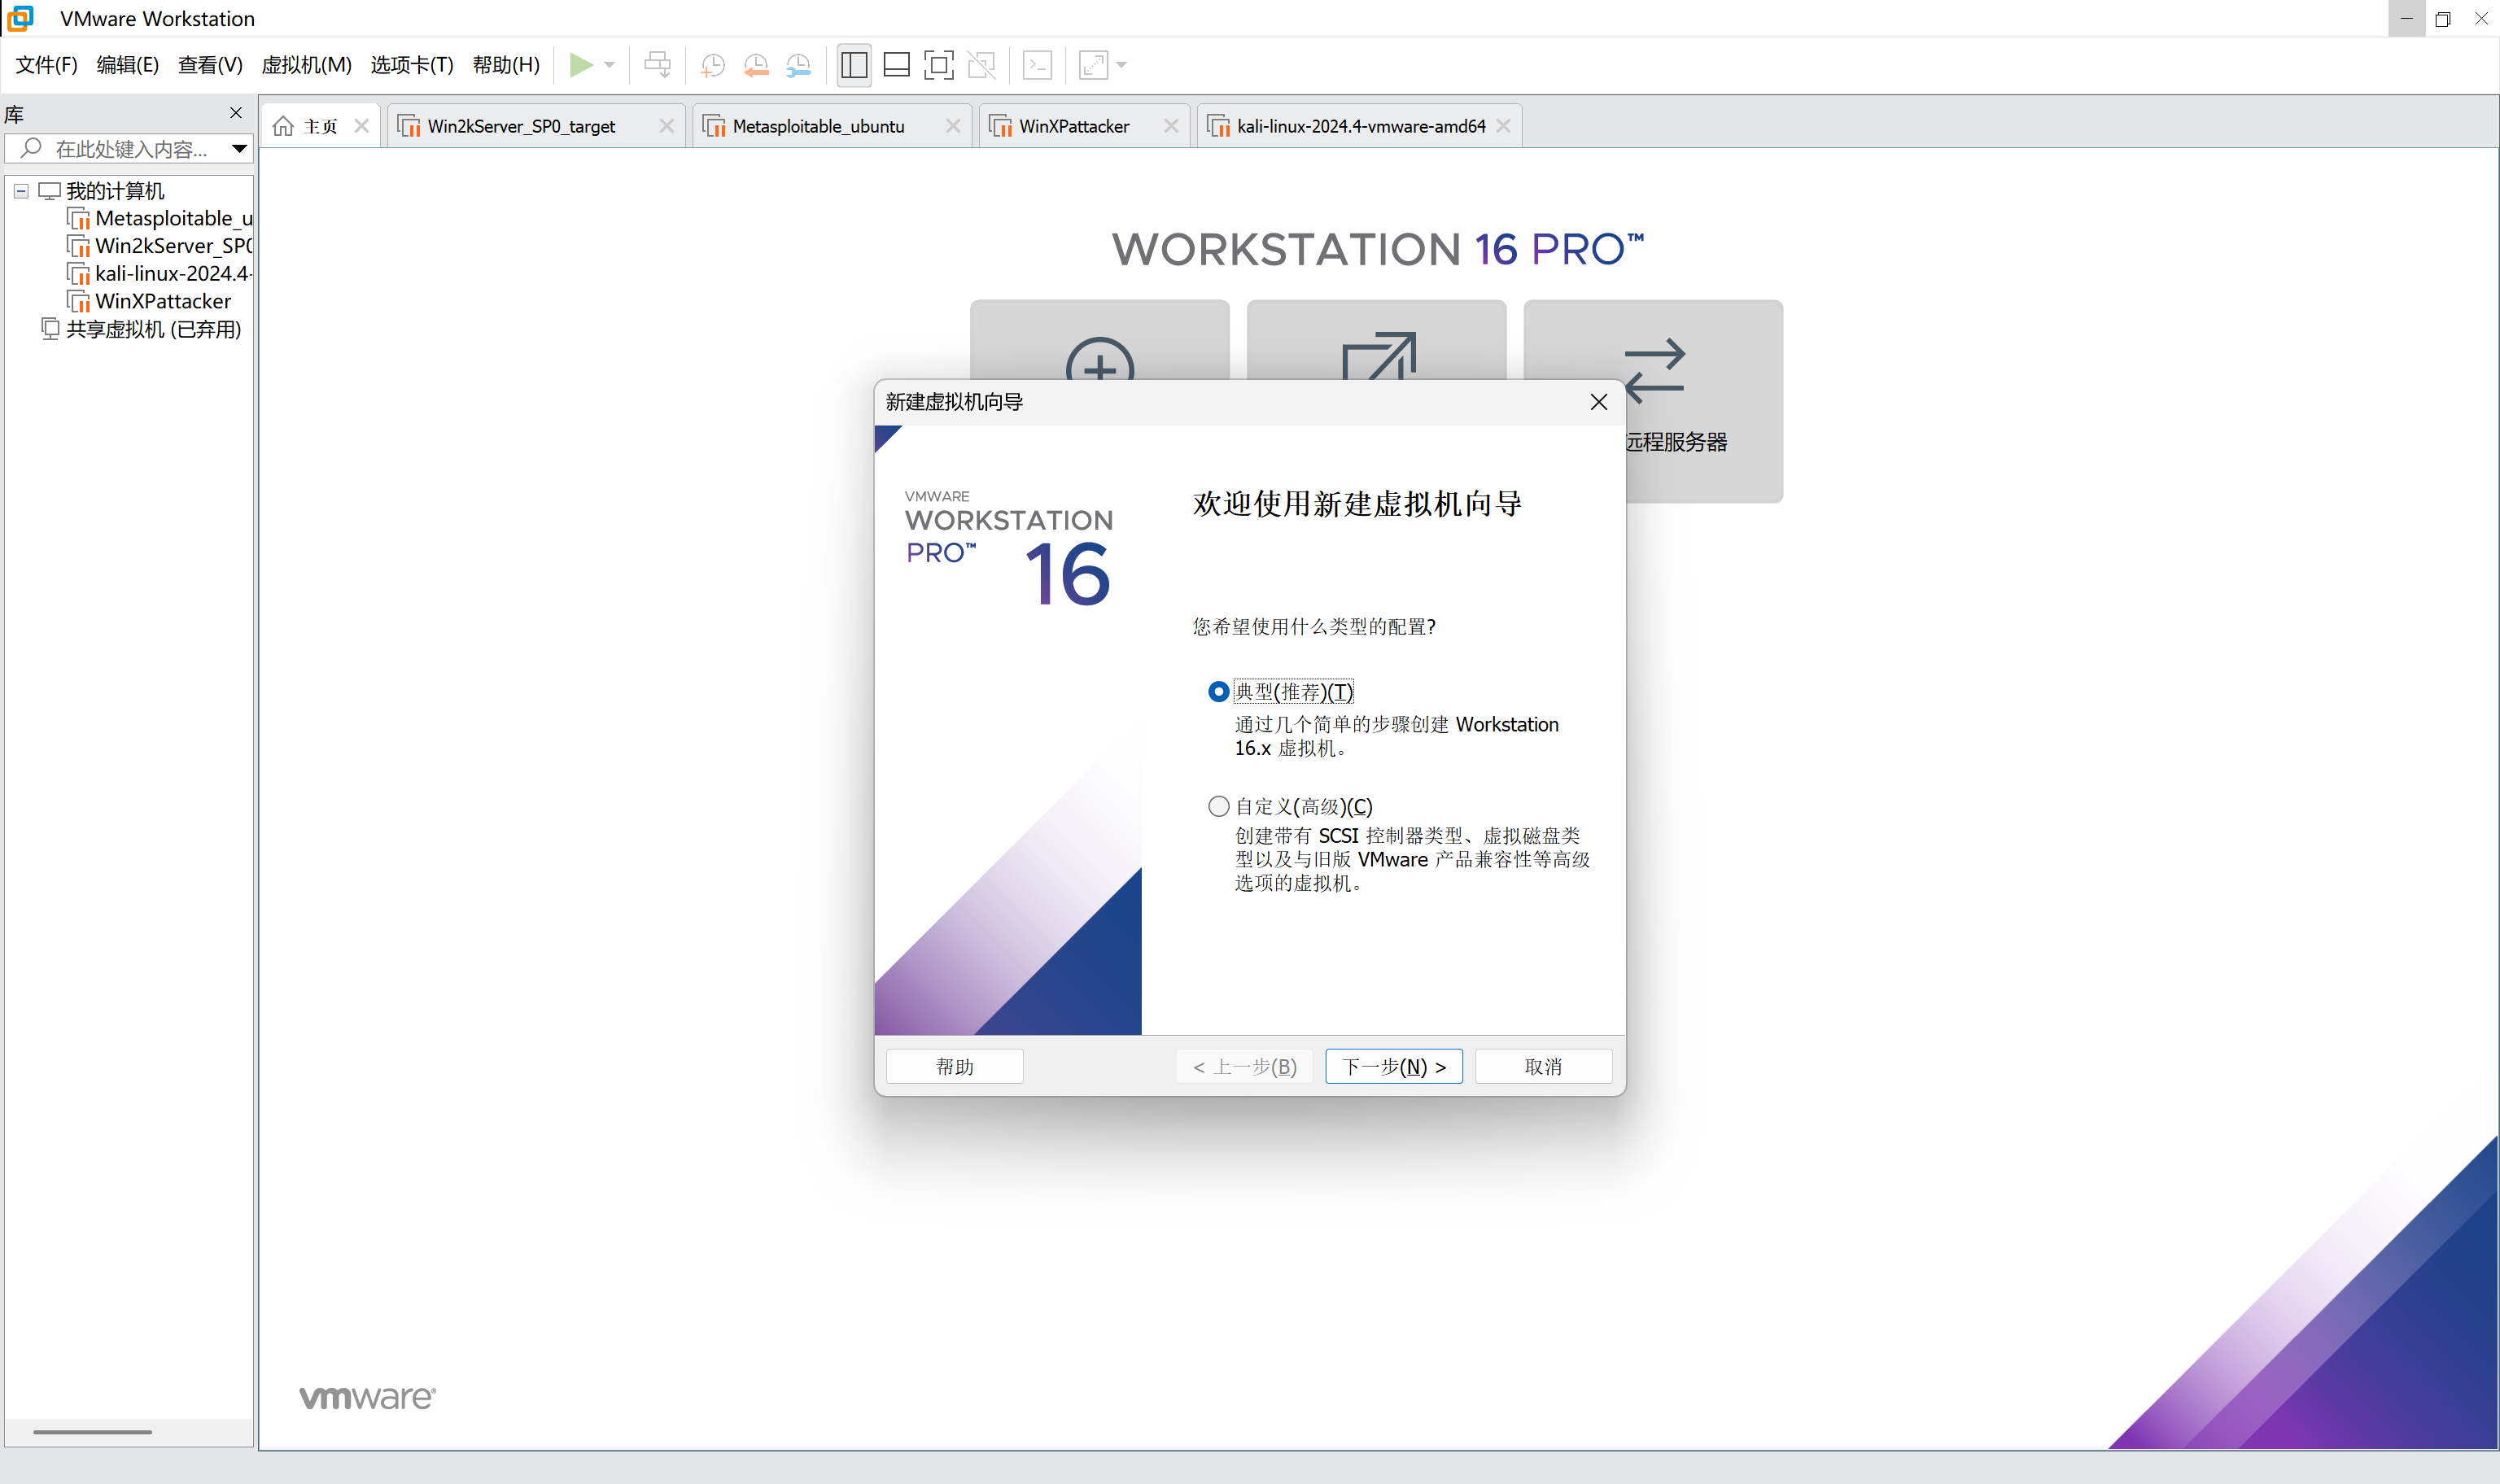Click the revert to snapshot icon
The height and width of the screenshot is (1484, 2500).
click(756, 65)
